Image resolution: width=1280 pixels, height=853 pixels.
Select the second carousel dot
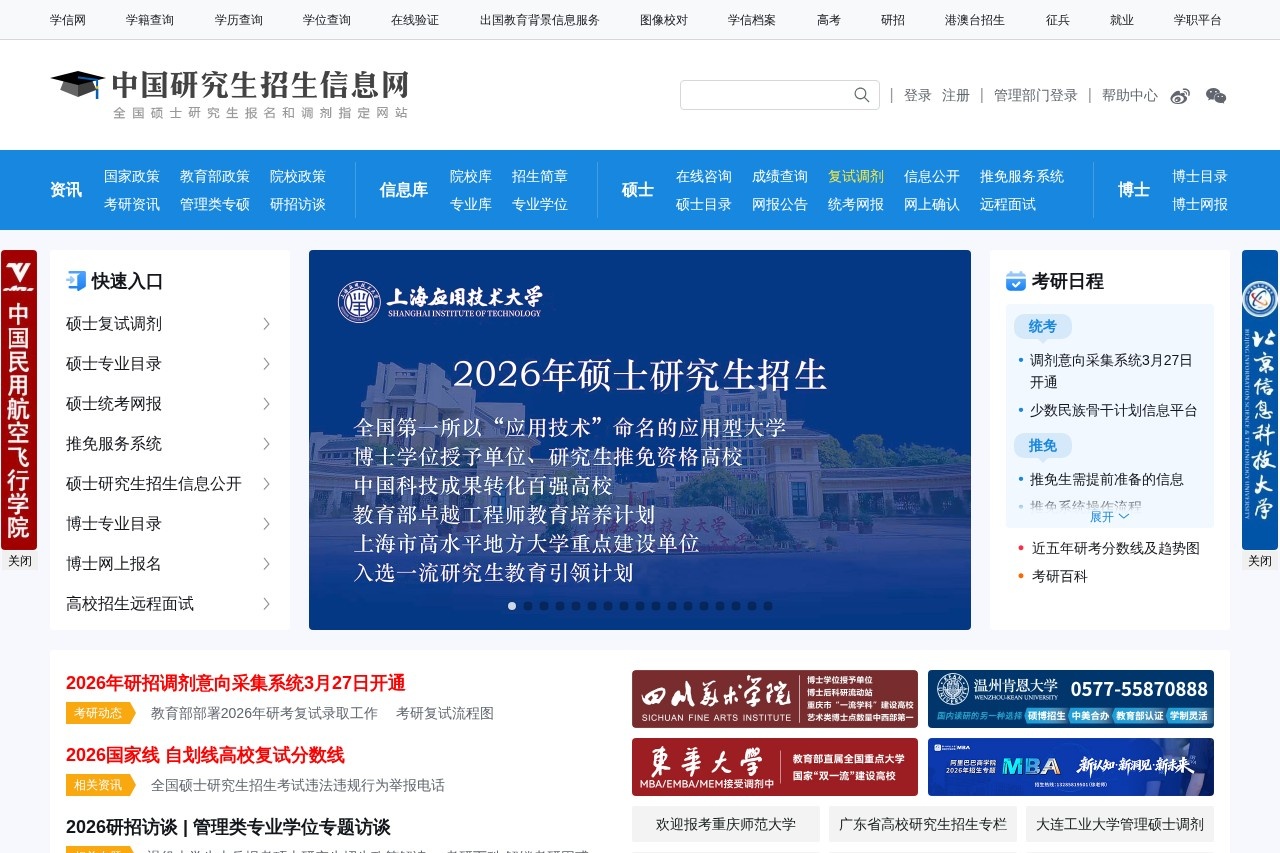528,606
